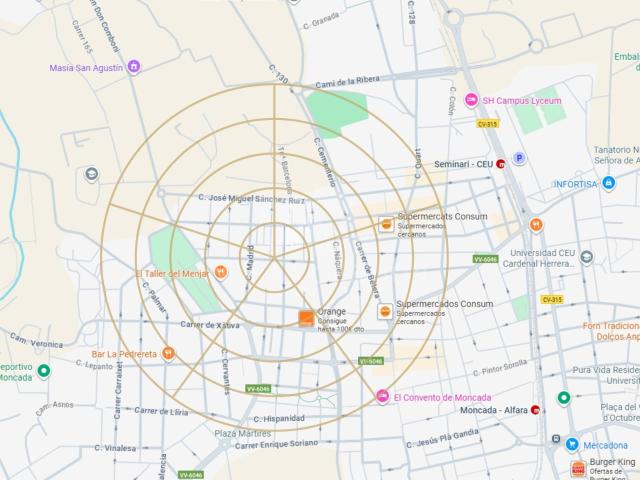Click the Masía San Agustín label
This screenshot has width=640, height=480.
(x=86, y=68)
